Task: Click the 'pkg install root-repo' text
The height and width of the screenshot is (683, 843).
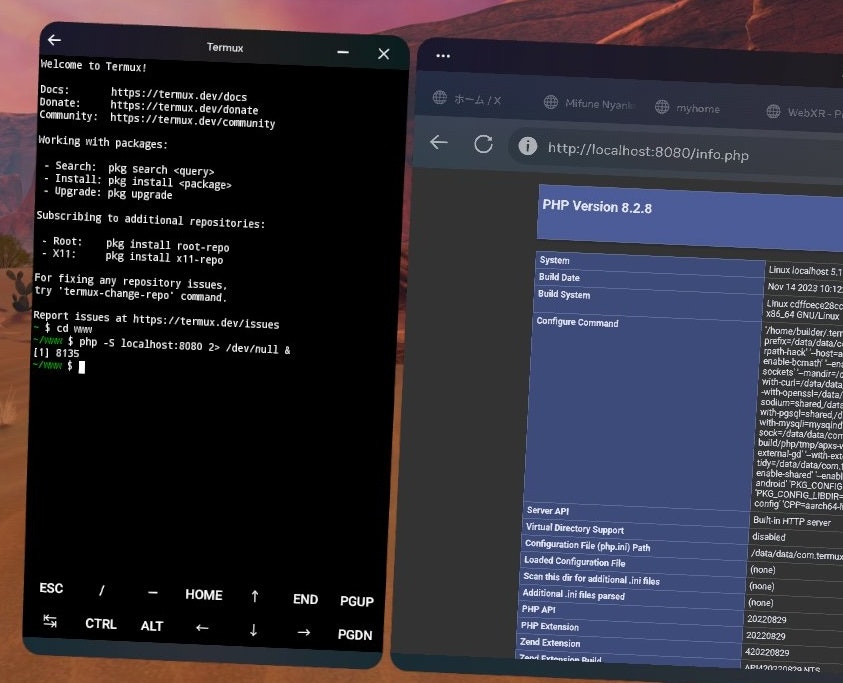Action: pos(167,245)
